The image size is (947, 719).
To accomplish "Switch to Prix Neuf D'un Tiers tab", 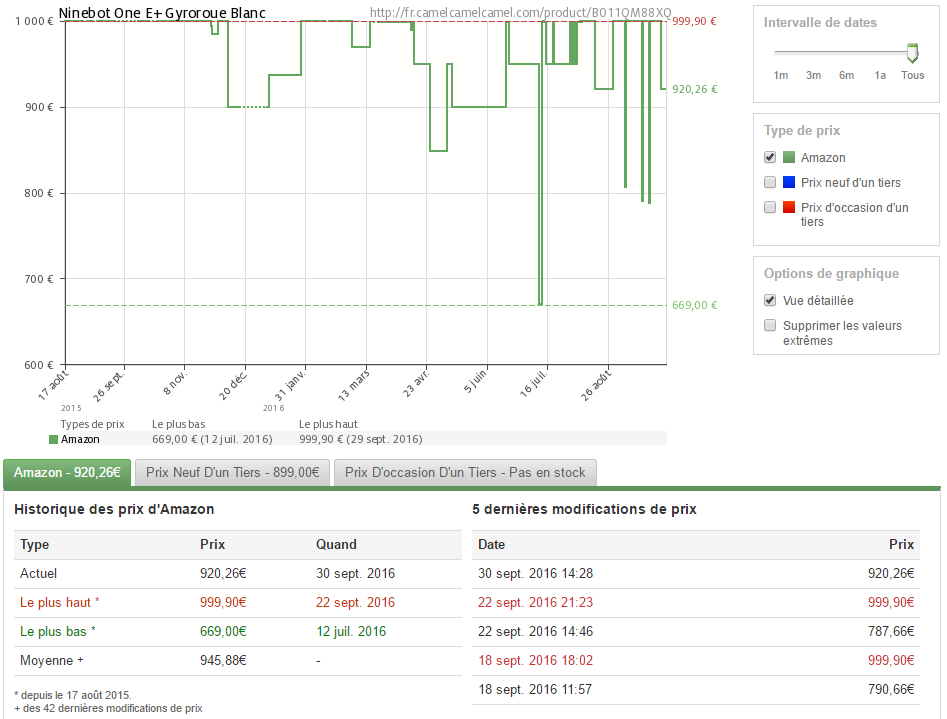I will 233,472.
